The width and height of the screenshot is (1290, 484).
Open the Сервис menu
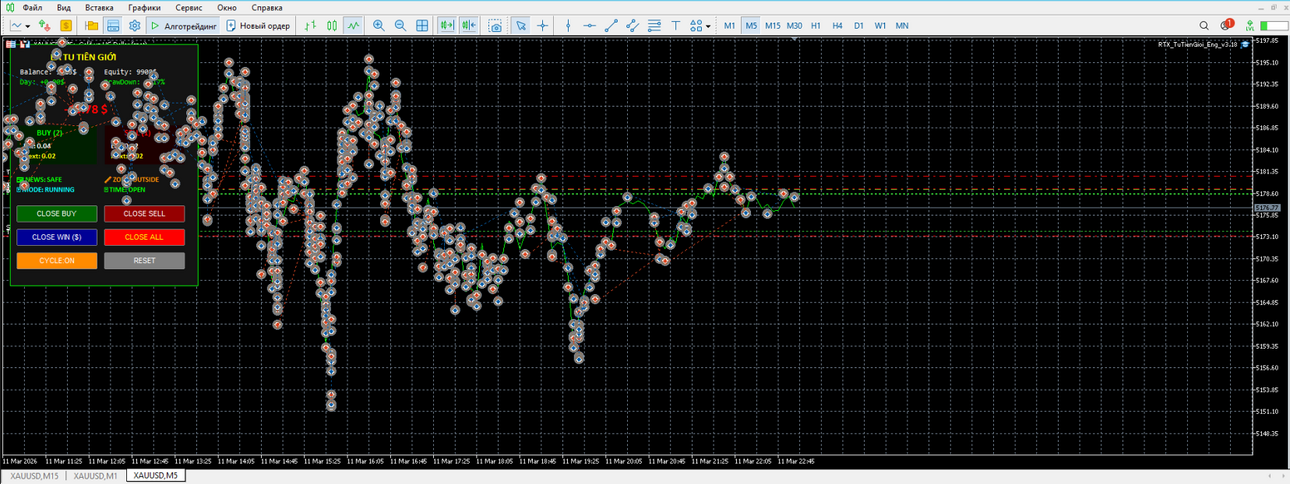[x=189, y=7]
